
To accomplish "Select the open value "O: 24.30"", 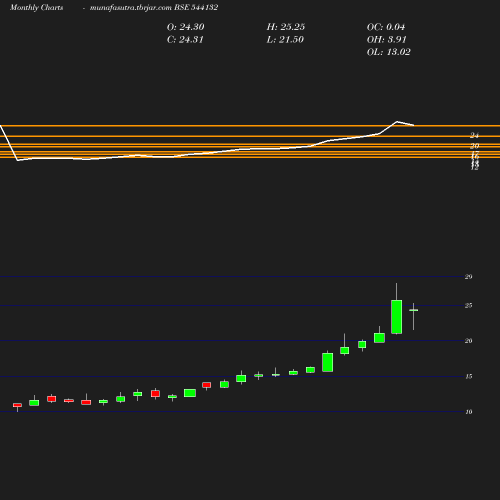I will pyautogui.click(x=186, y=27).
